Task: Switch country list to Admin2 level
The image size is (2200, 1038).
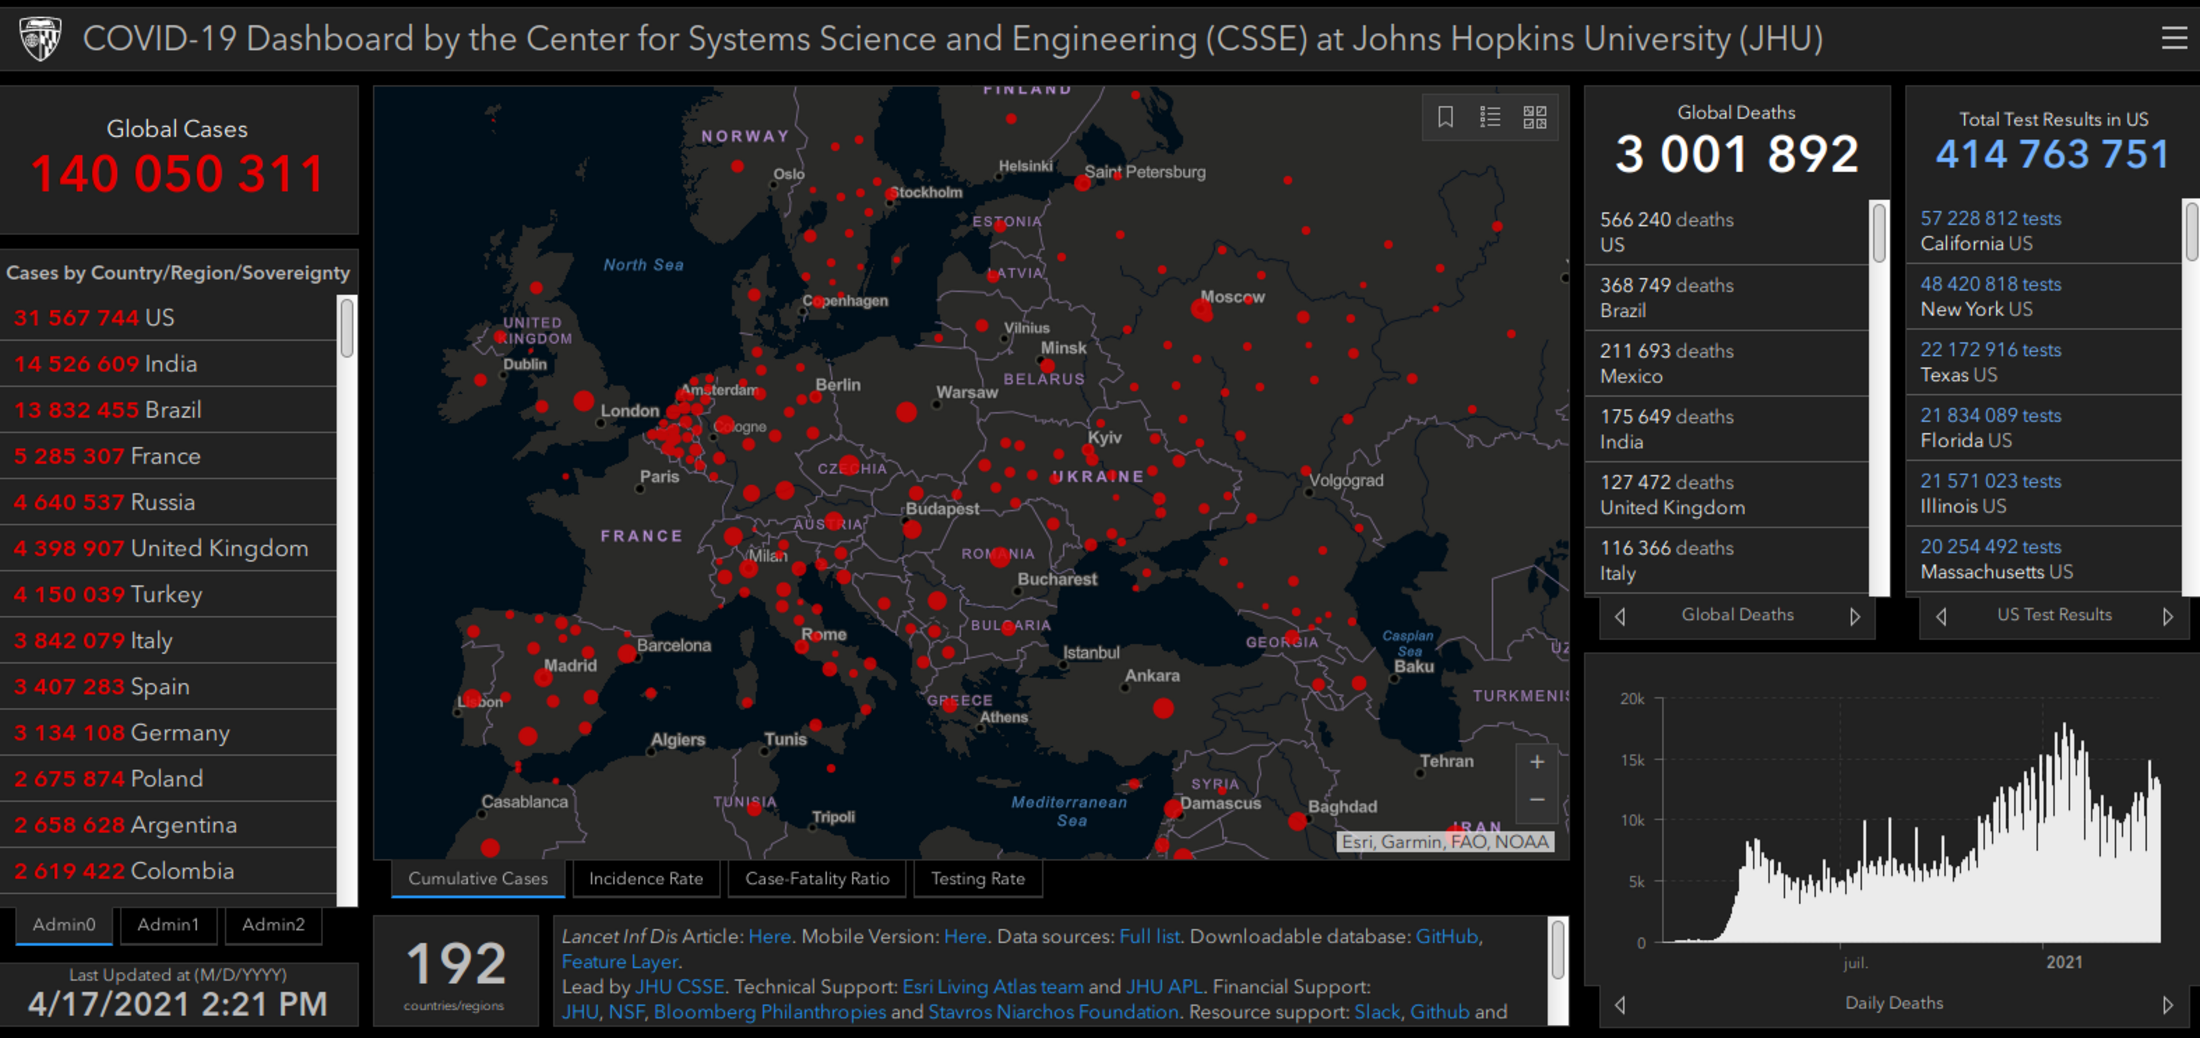Action: (273, 925)
